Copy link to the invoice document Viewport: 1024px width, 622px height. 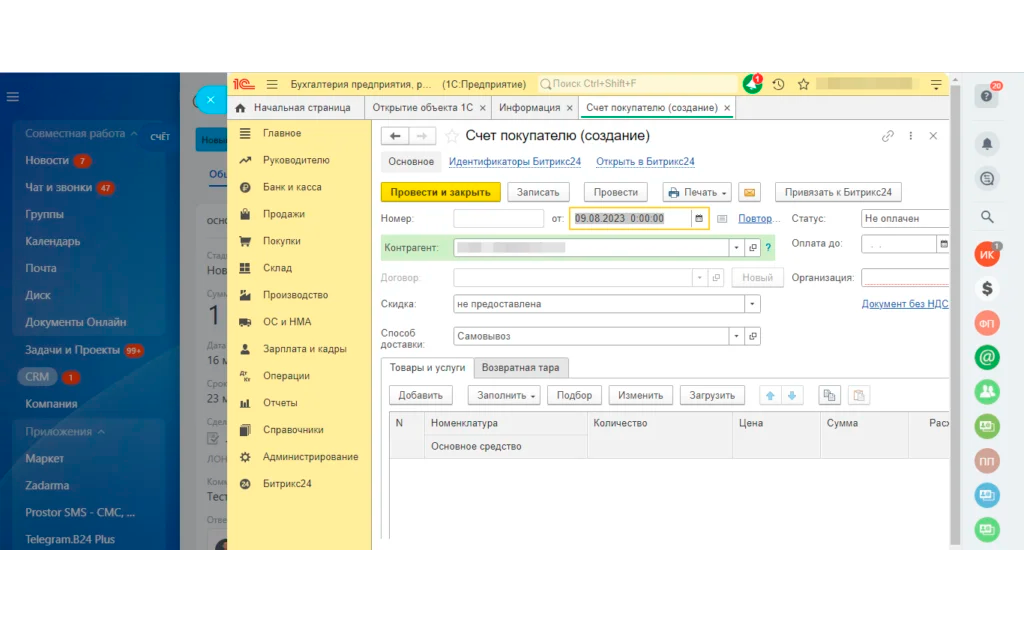click(888, 136)
